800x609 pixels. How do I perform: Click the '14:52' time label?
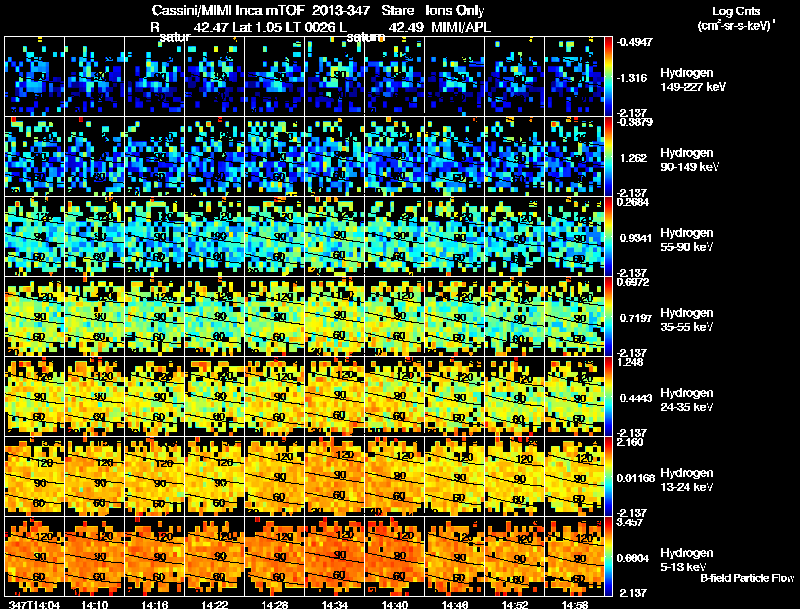[515, 604]
